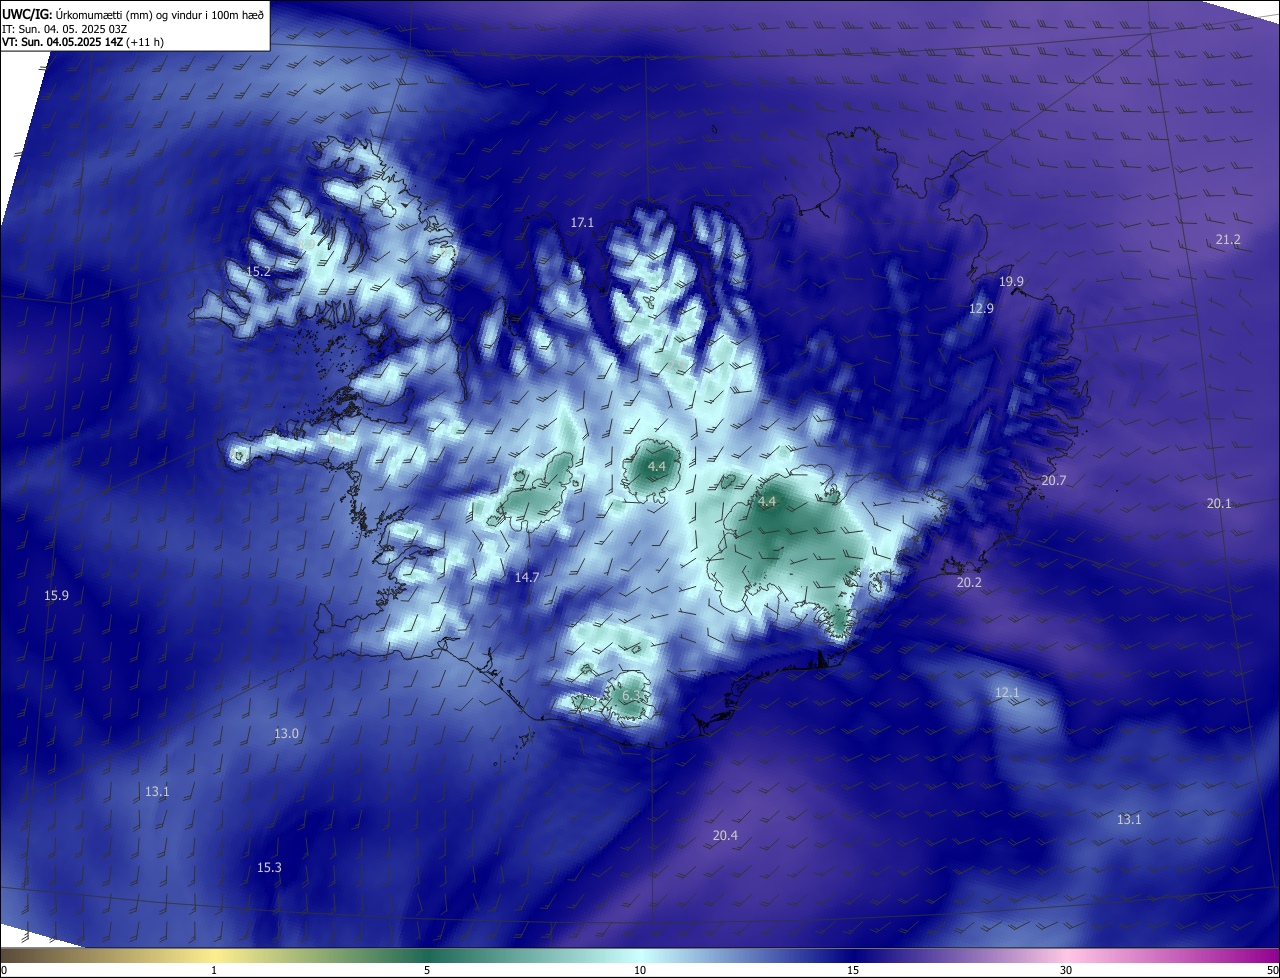
Task: Click the 6.3 value on the southern glacier
Action: pyautogui.click(x=631, y=695)
